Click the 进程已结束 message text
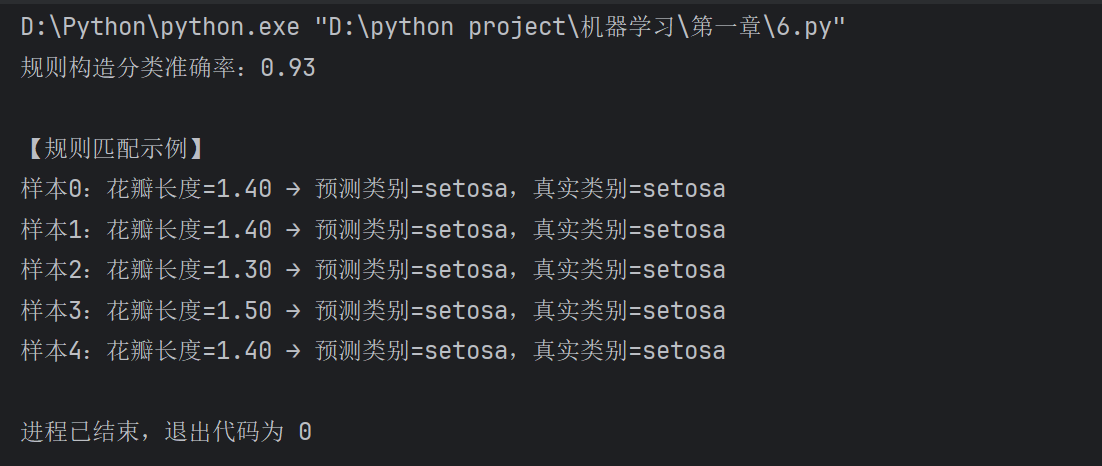 point(85,432)
